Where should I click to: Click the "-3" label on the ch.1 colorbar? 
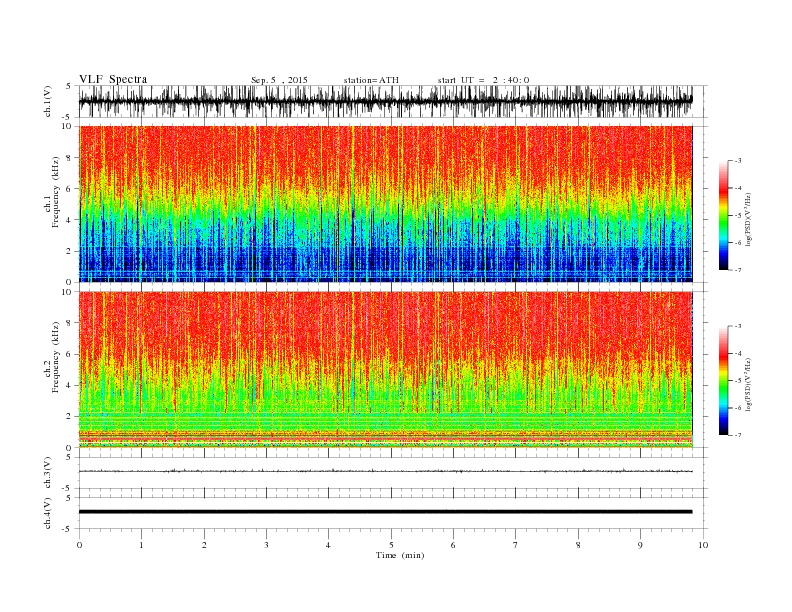(737, 161)
